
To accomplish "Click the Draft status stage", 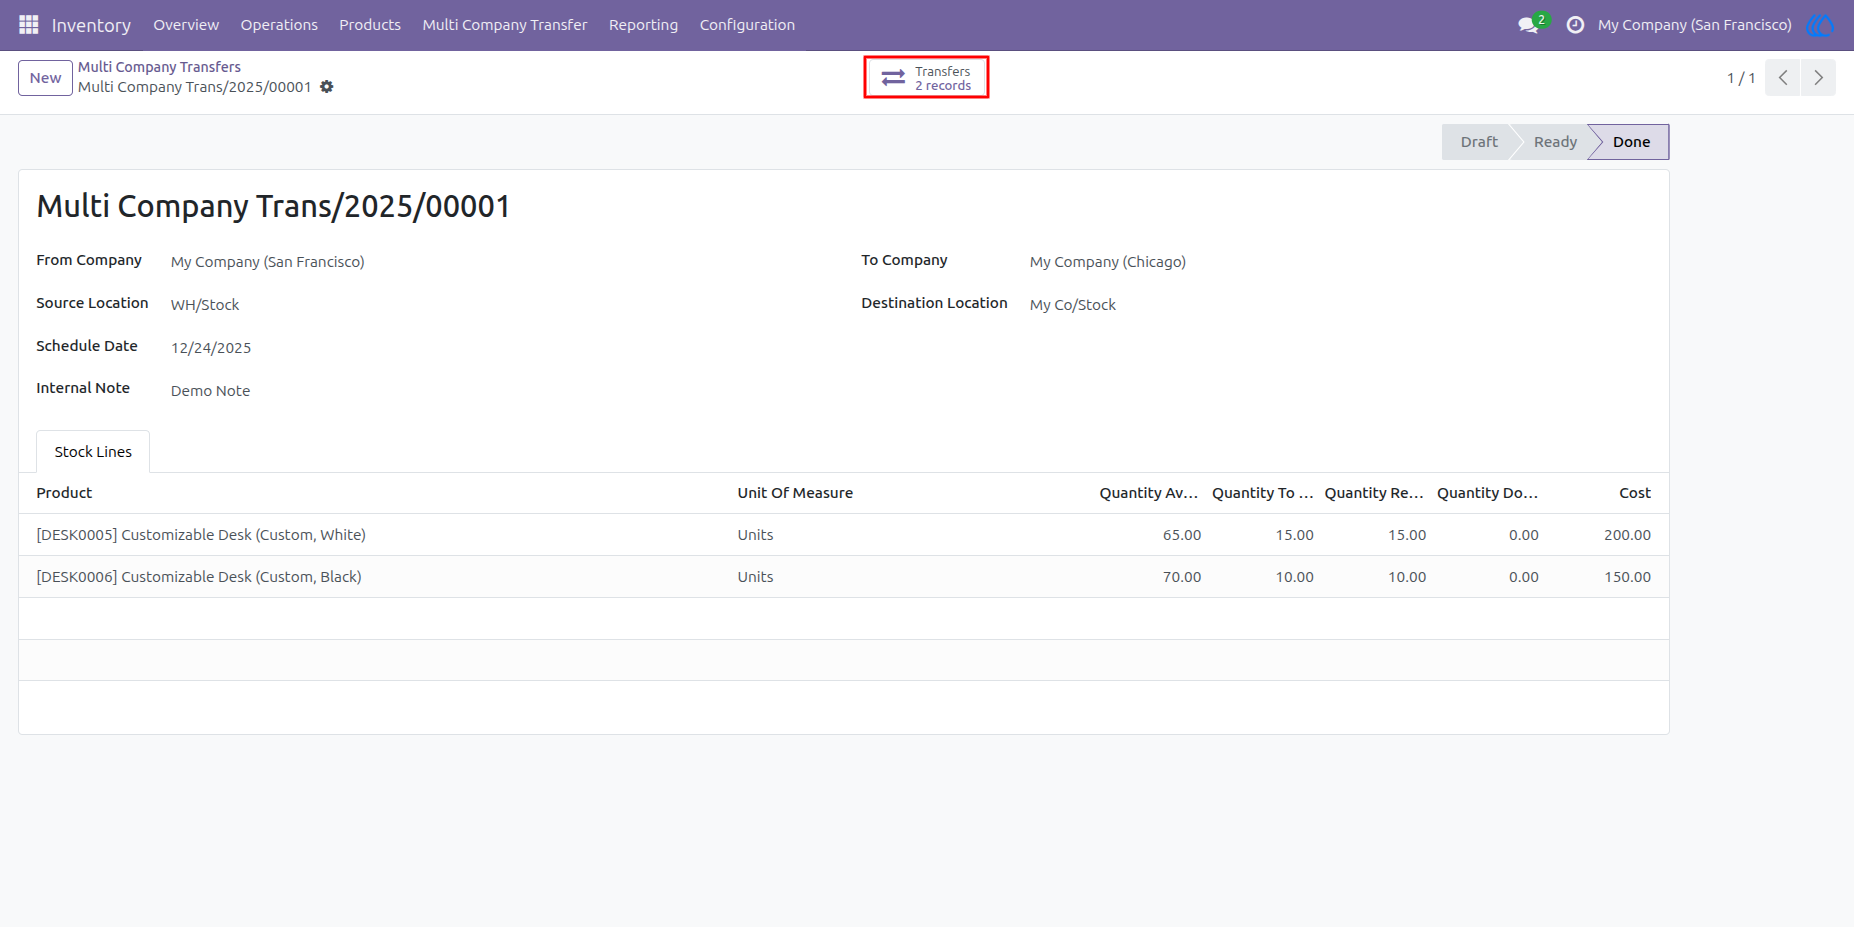I will pos(1478,142).
